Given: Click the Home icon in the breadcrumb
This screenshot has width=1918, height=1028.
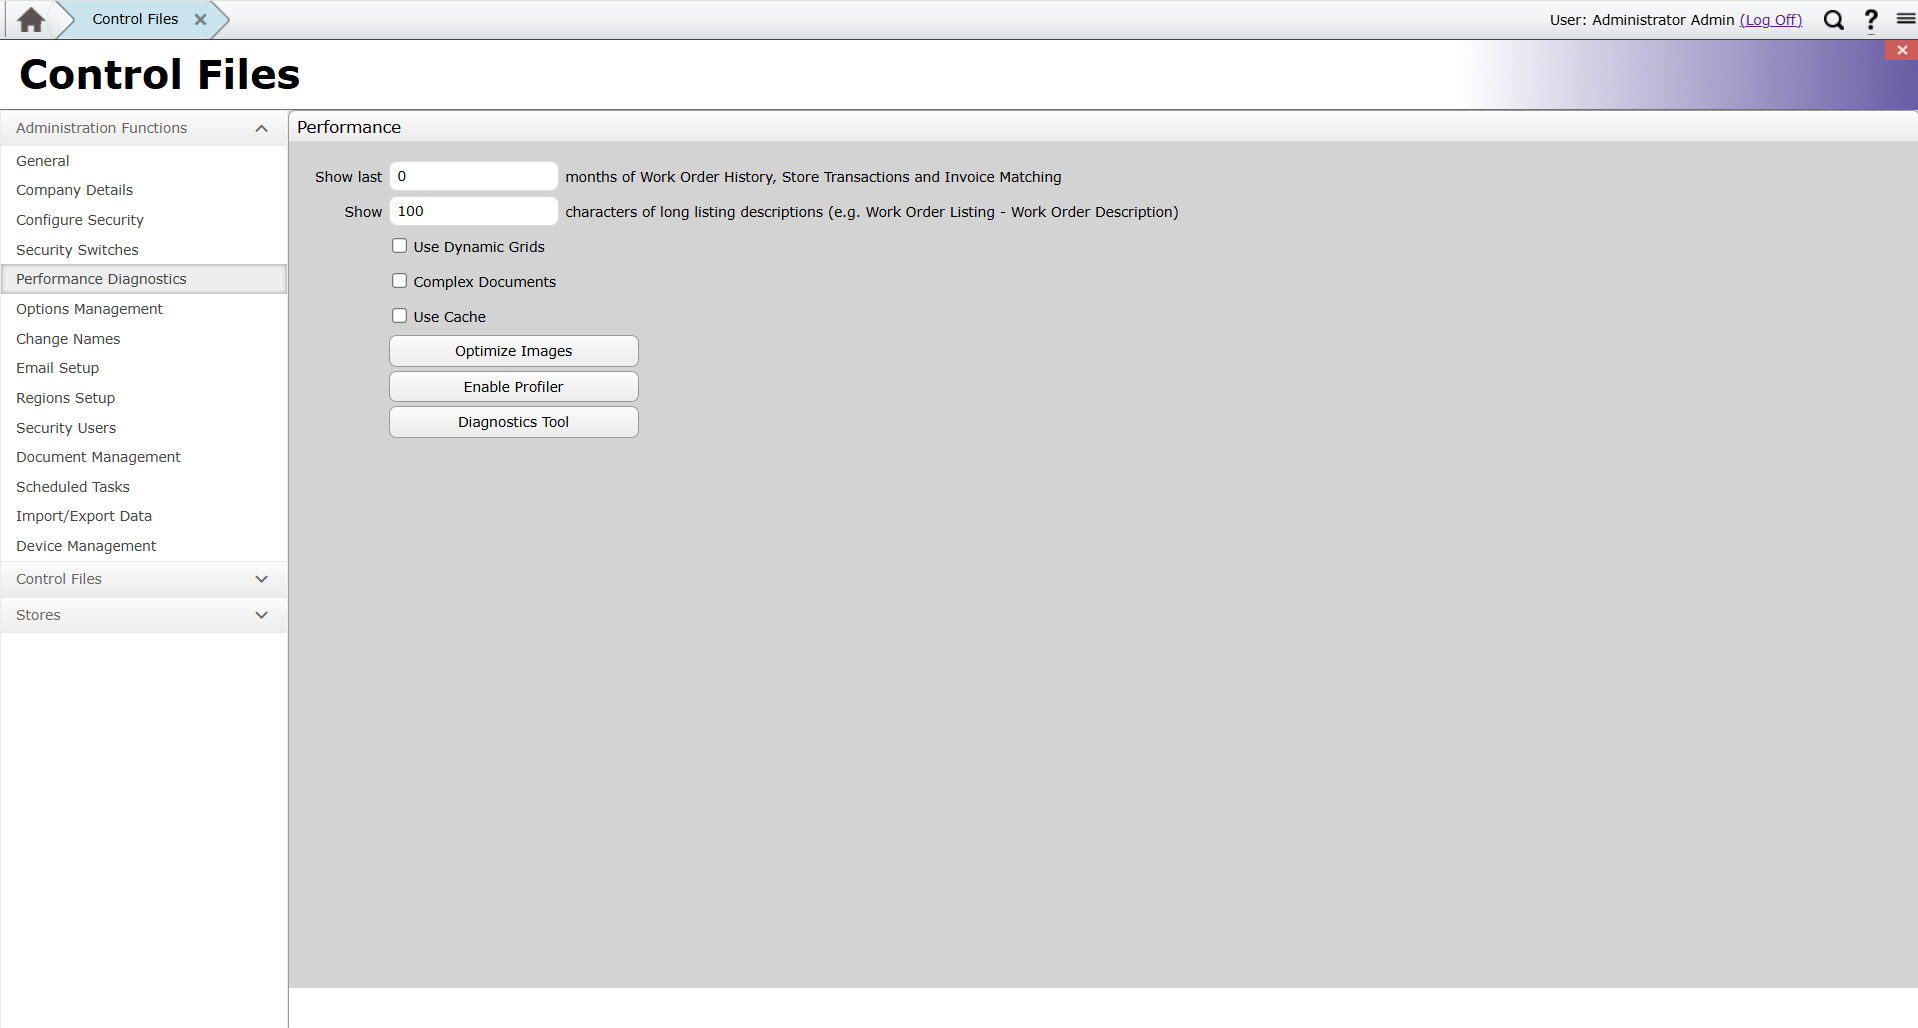Looking at the screenshot, I should click(x=31, y=20).
